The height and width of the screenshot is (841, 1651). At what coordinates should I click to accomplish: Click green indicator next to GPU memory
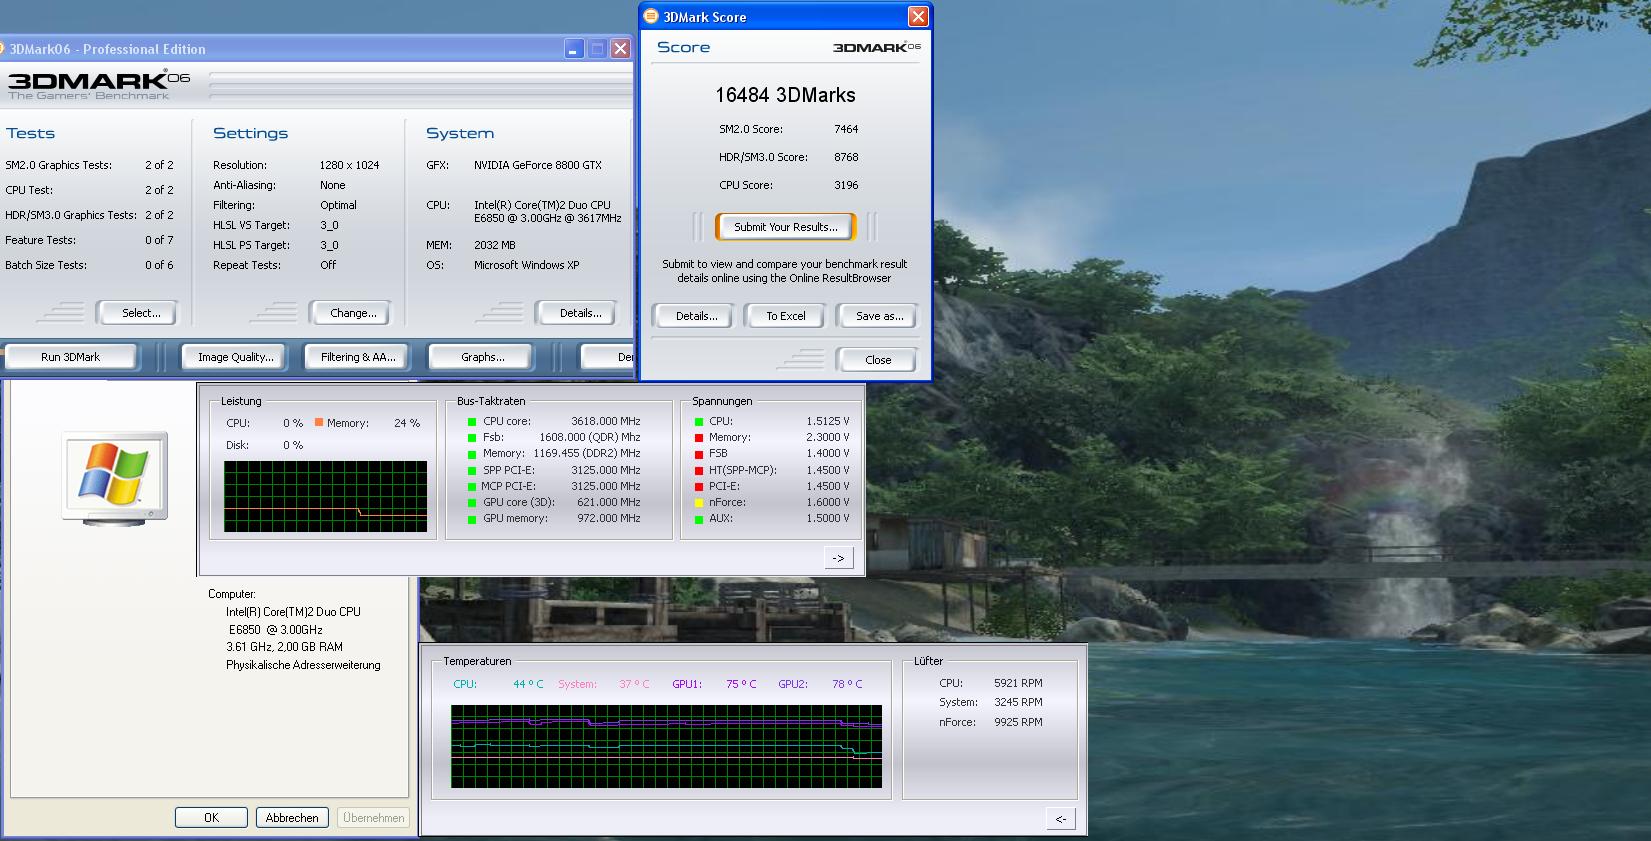[472, 519]
